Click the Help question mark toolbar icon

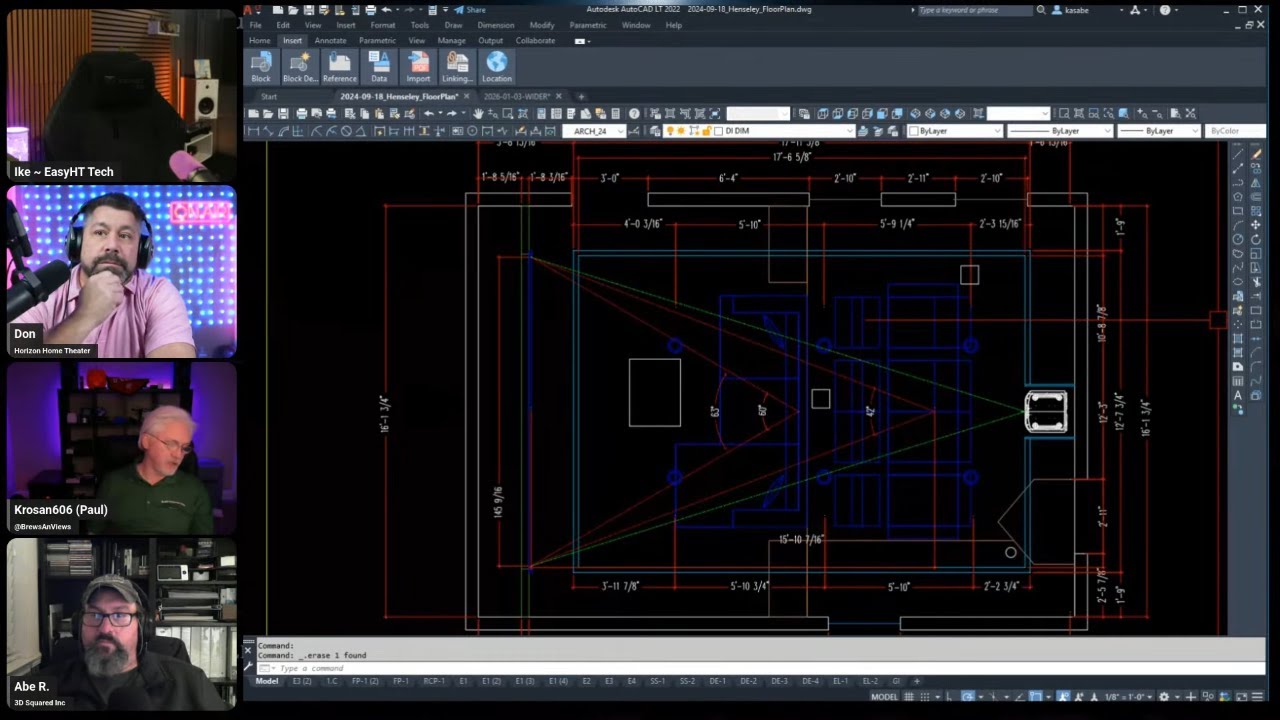tap(634, 114)
